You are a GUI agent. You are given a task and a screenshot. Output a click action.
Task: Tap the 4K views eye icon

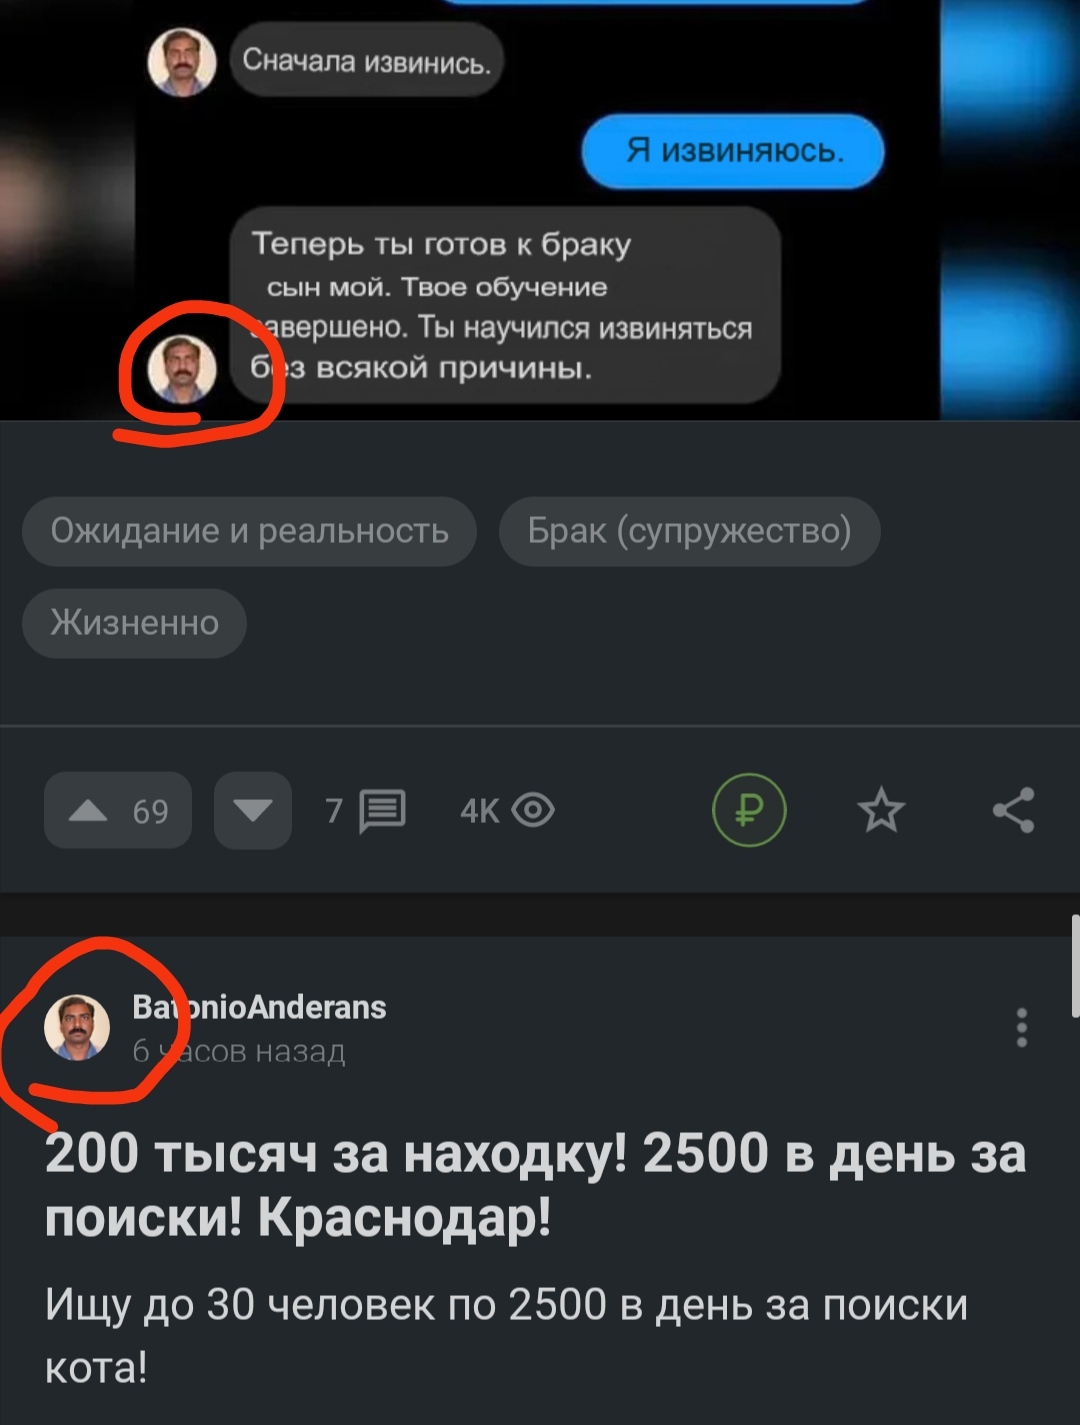(x=533, y=810)
